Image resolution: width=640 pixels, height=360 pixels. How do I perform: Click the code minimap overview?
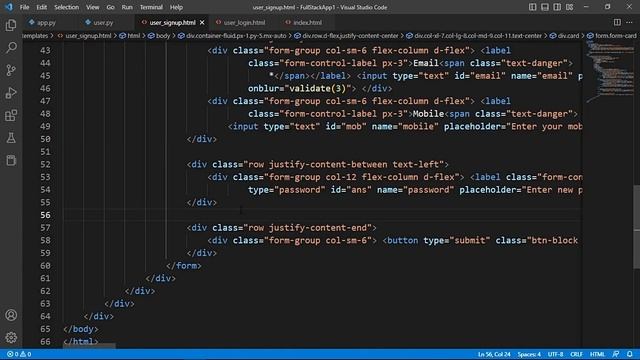pos(609,71)
